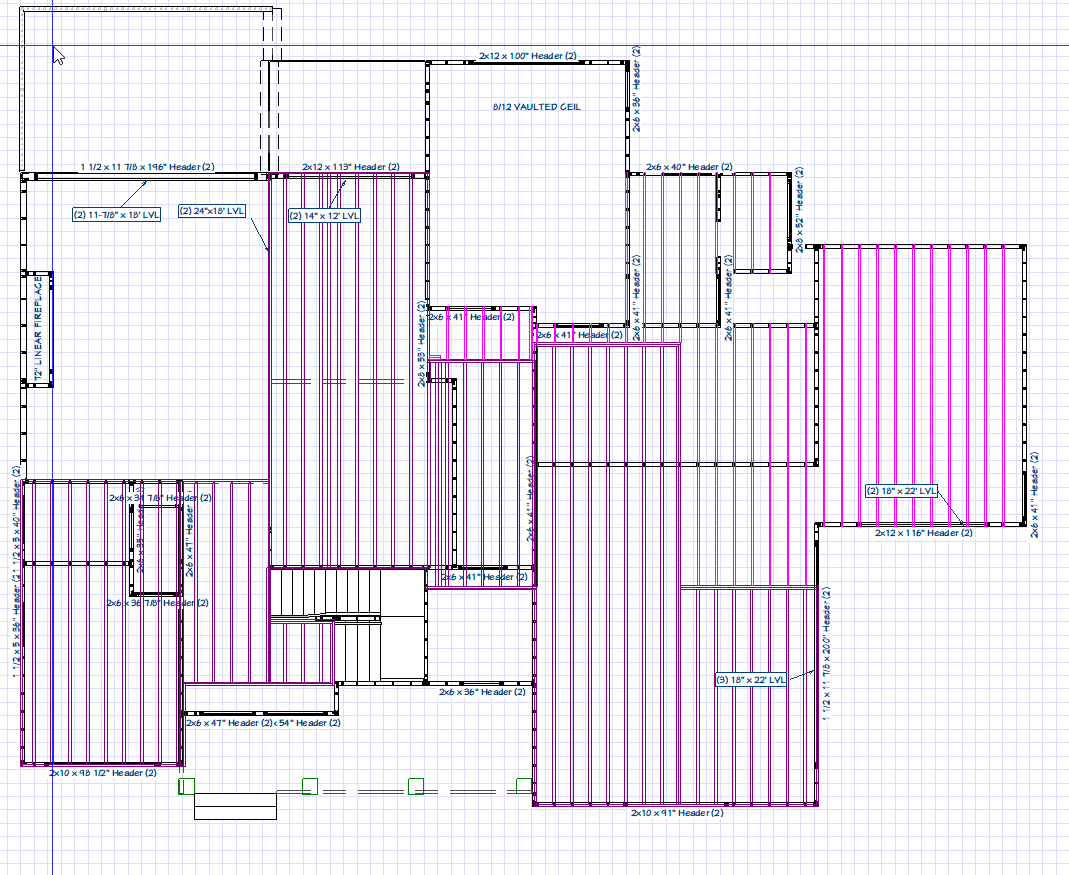Click the 8/12 VAULTED CEIL text label
The height and width of the screenshot is (875, 1069).
point(537,106)
